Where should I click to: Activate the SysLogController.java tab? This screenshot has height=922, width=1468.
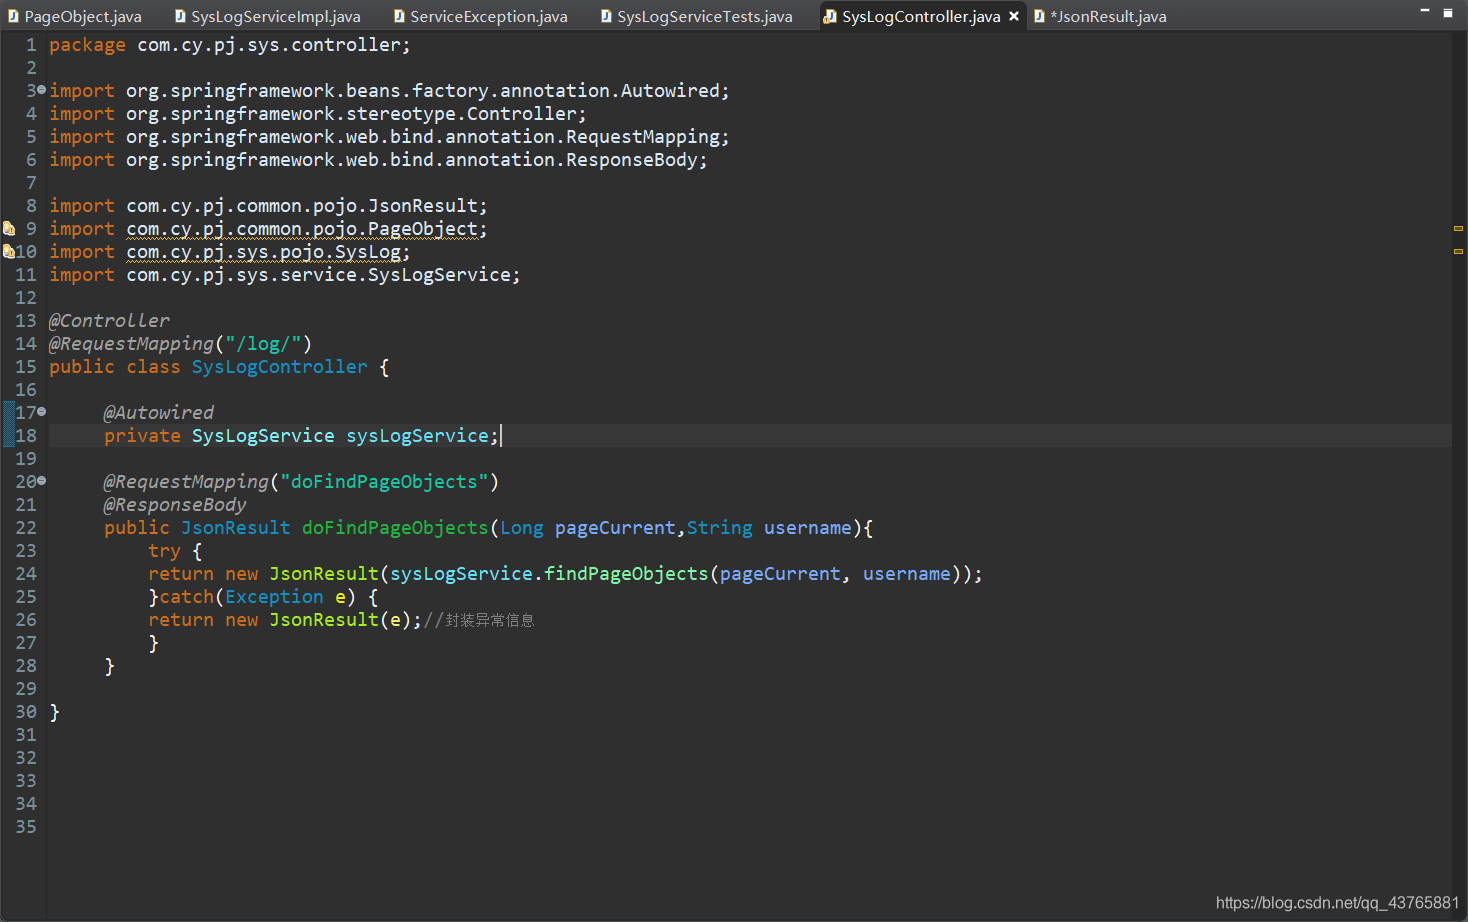(921, 16)
